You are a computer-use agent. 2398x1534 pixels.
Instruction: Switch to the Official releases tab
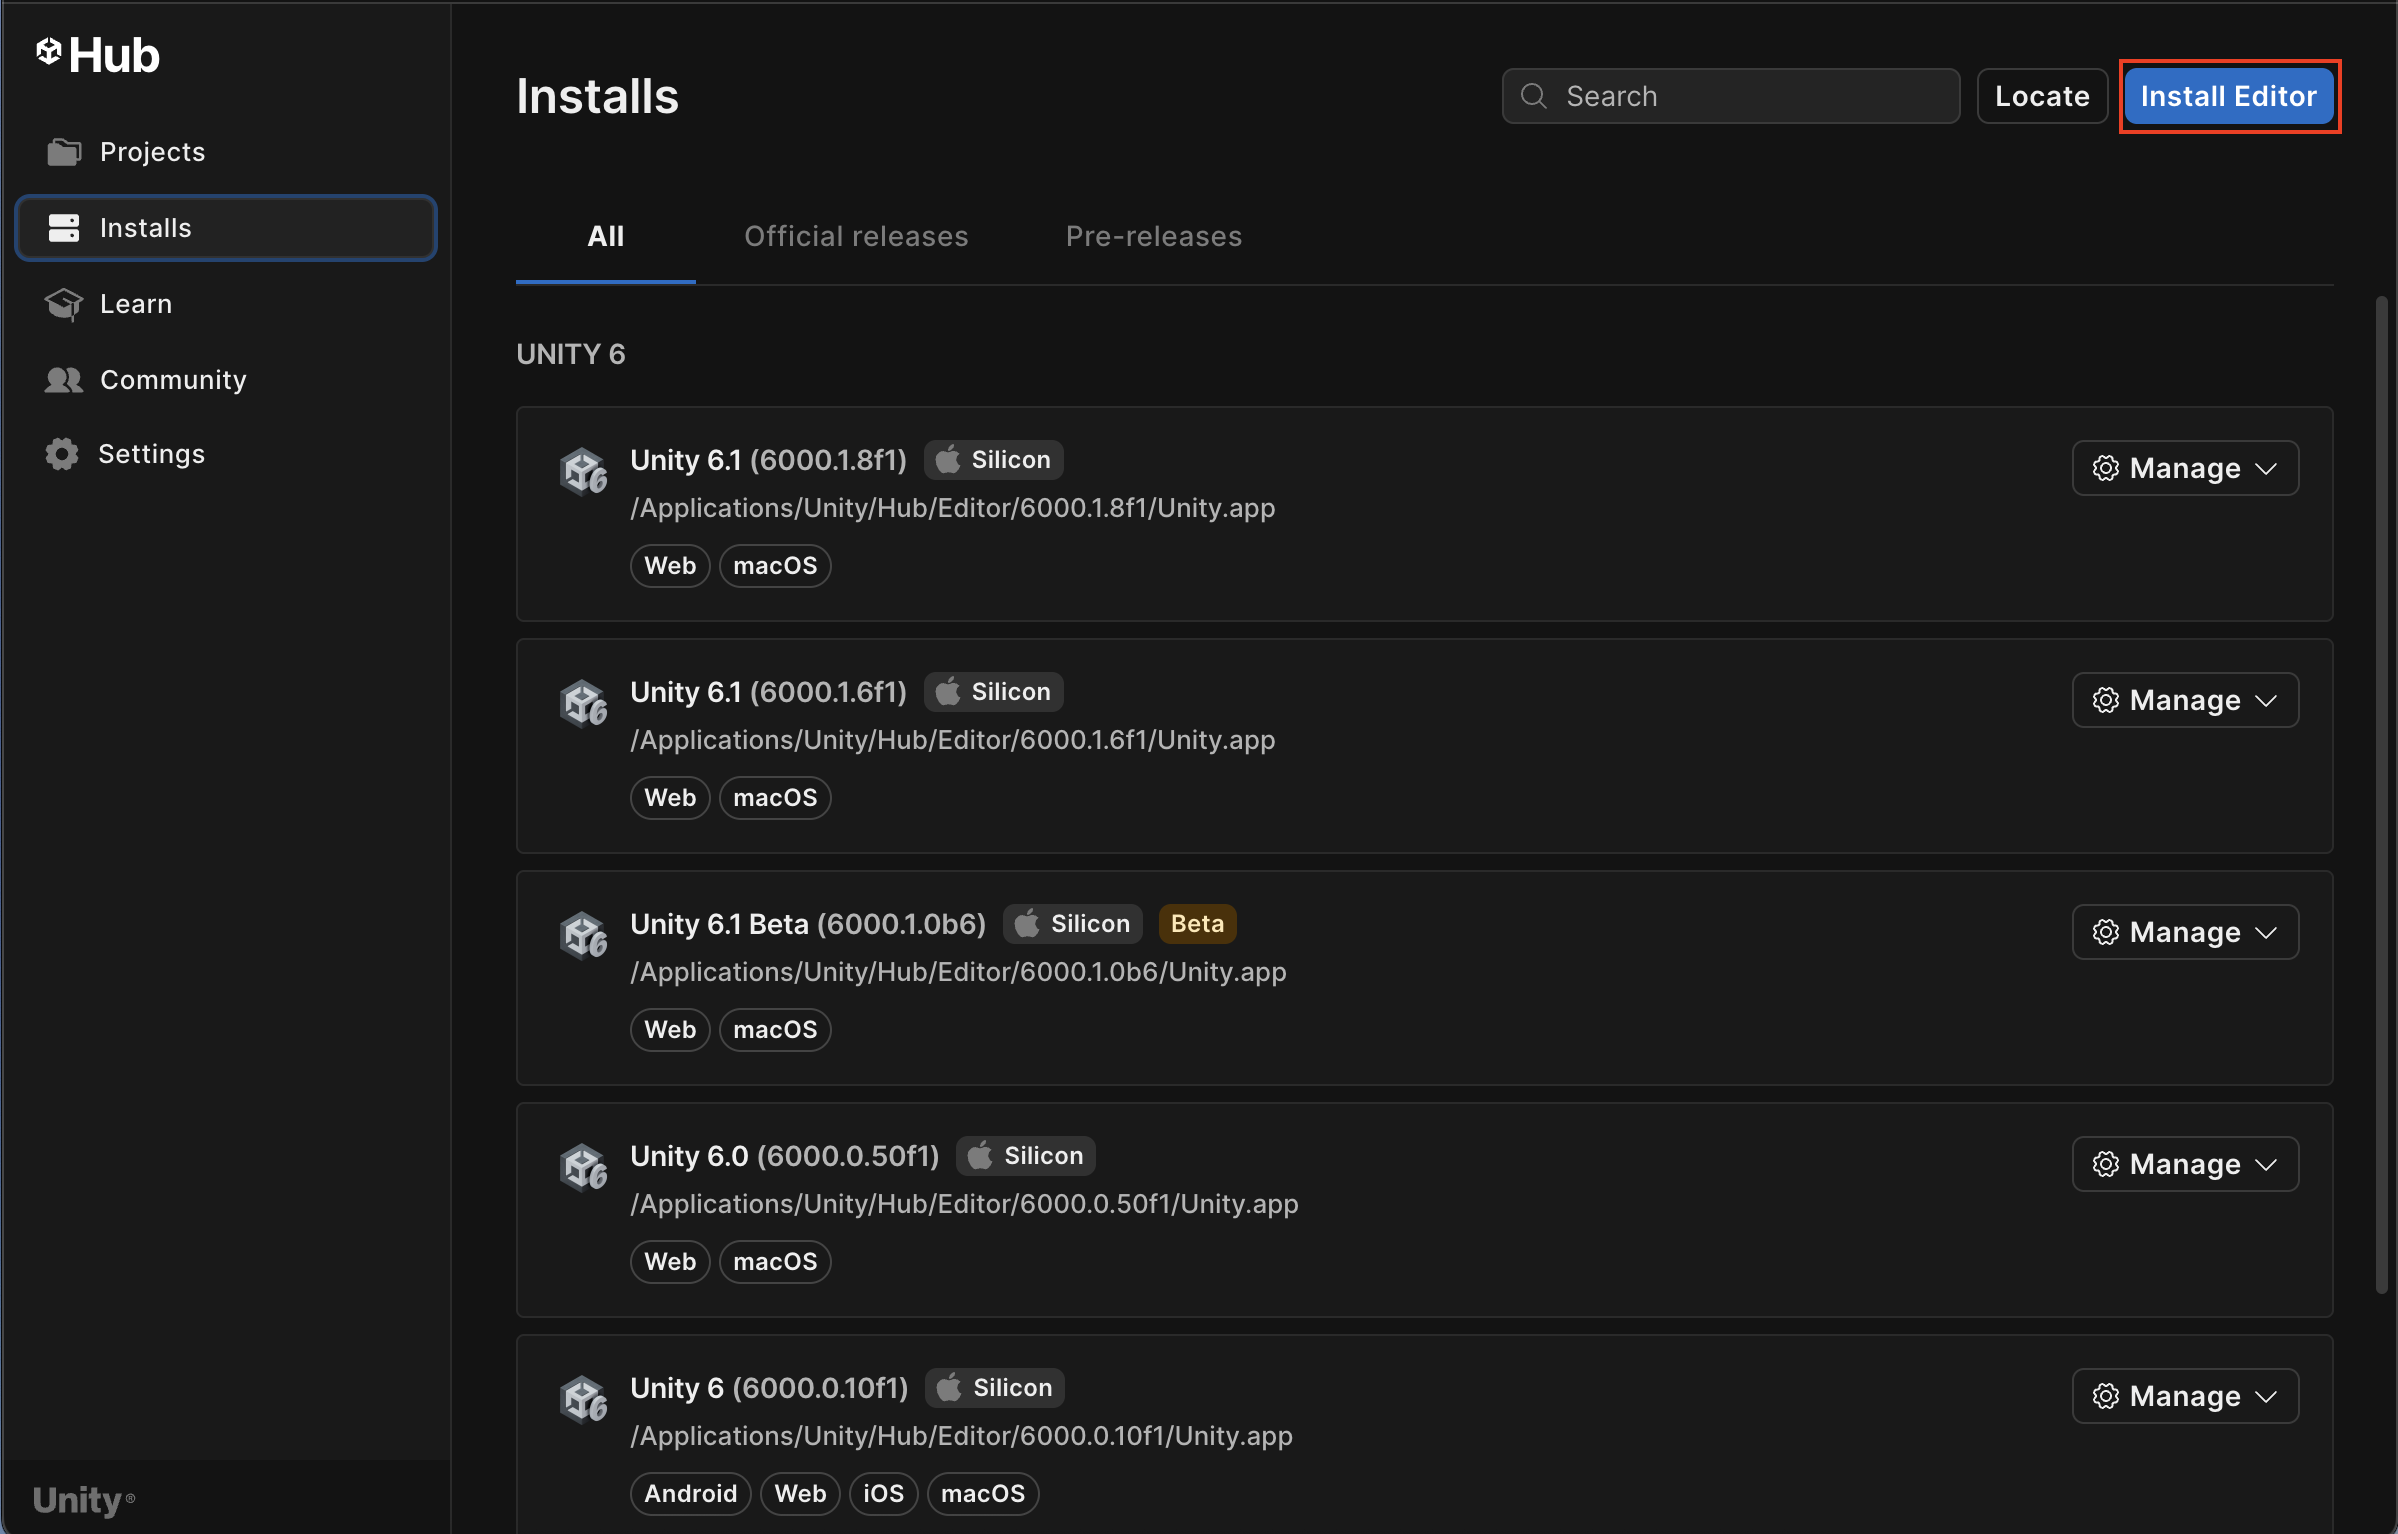(855, 236)
